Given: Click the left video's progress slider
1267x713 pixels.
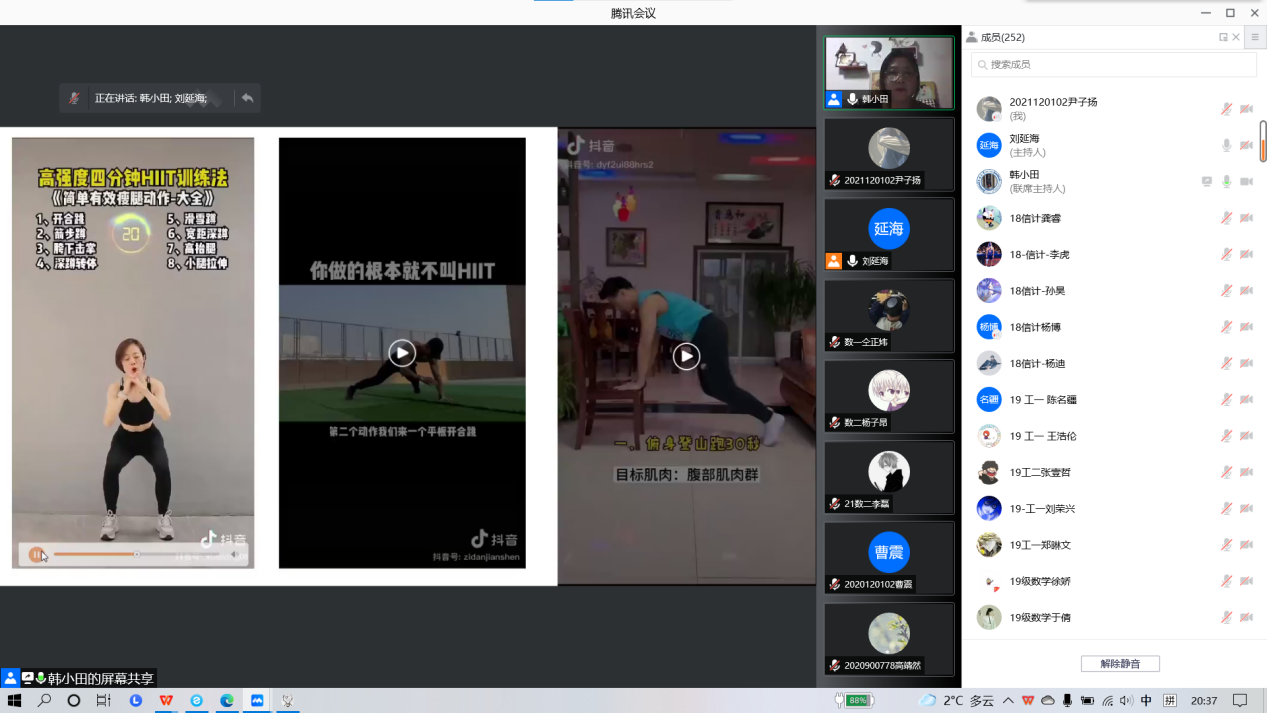Looking at the screenshot, I should coord(137,554).
